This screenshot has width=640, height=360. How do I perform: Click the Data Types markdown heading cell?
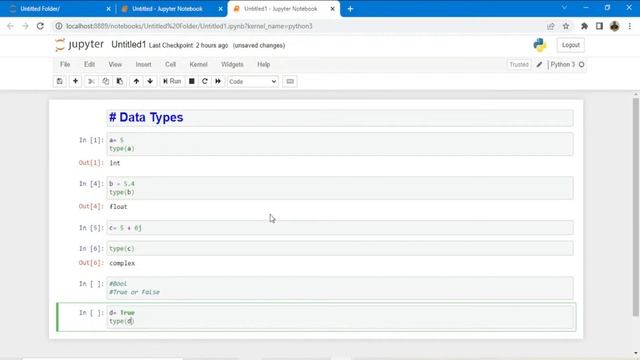pyautogui.click(x=340, y=118)
